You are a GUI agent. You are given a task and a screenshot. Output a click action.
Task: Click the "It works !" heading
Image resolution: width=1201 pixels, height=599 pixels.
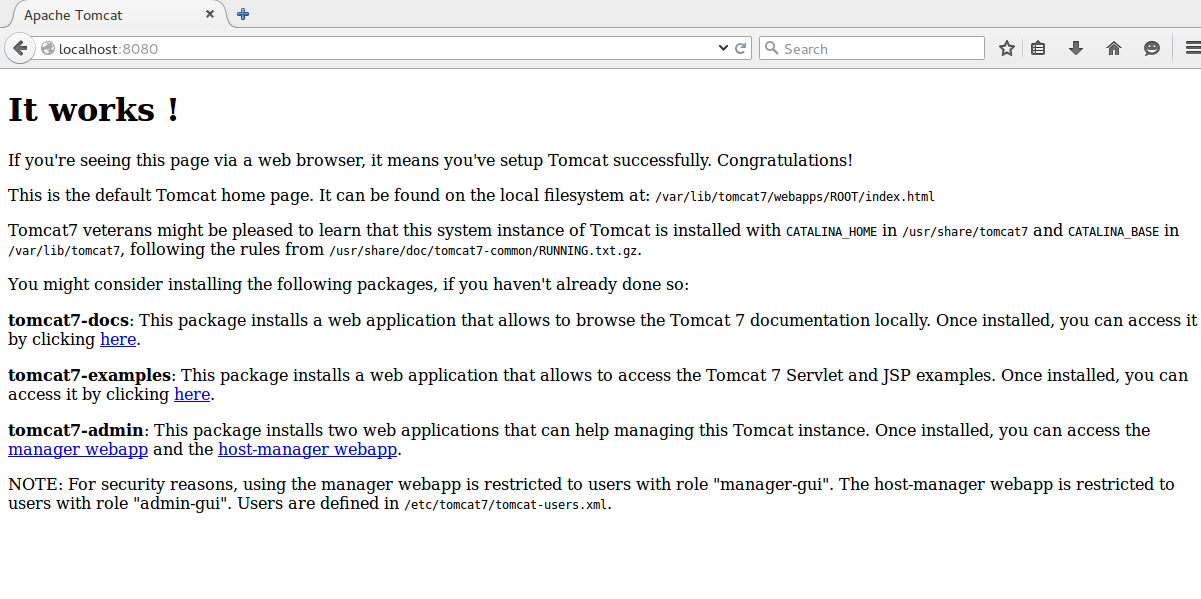94,109
